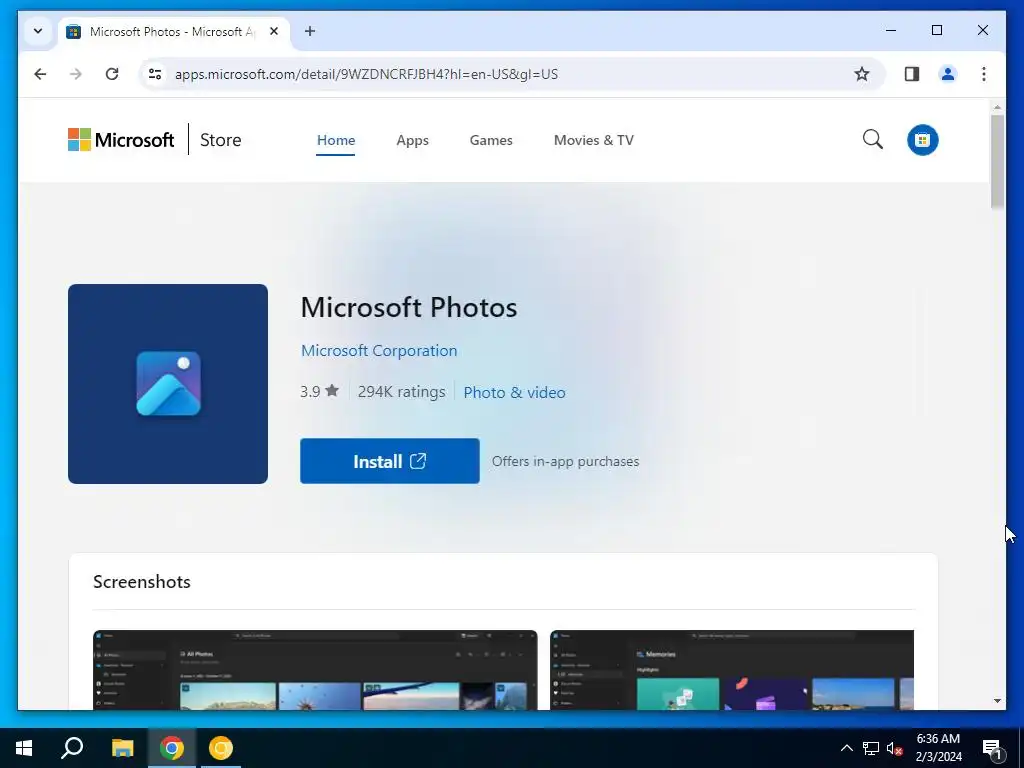
Task: Click the address bar URL
Action: tap(366, 74)
